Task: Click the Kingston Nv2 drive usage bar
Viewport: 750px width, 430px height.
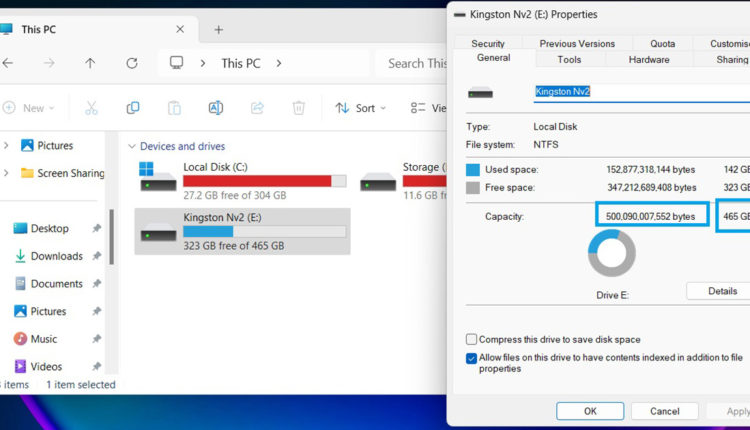Action: (264, 232)
